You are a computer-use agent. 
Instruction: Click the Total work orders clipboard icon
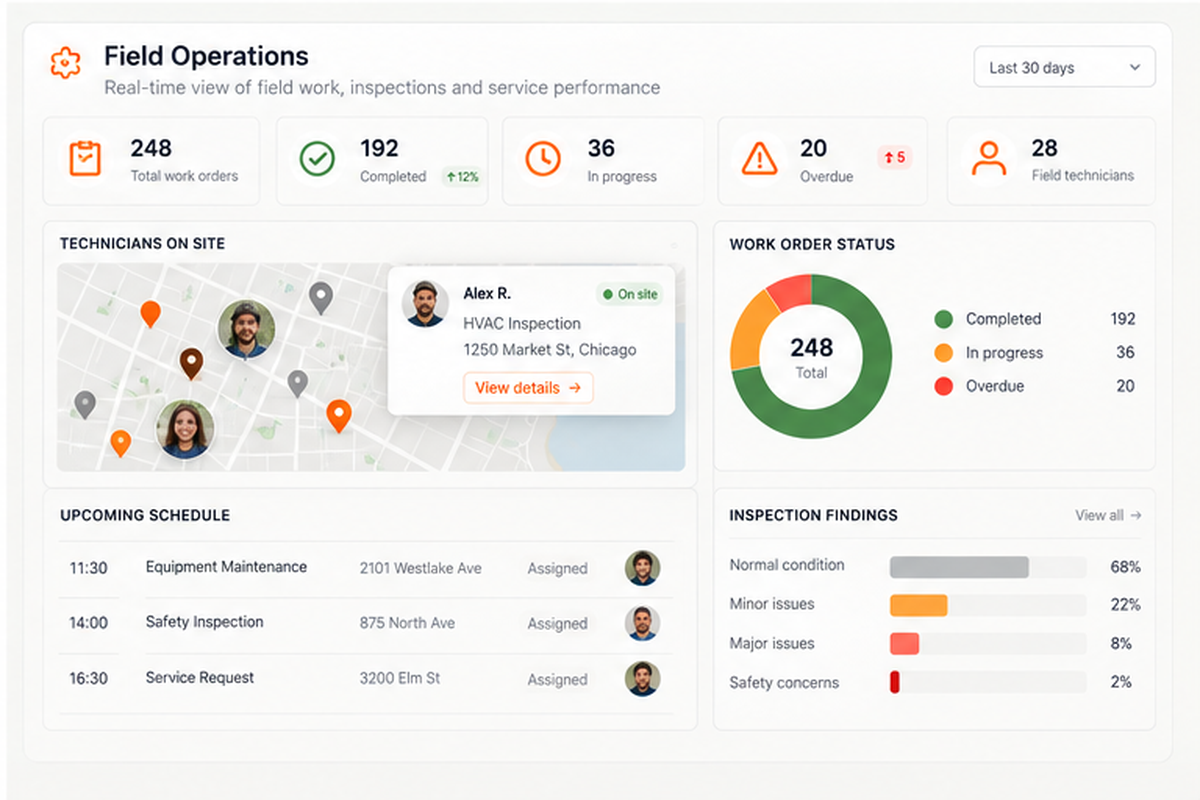click(85, 158)
